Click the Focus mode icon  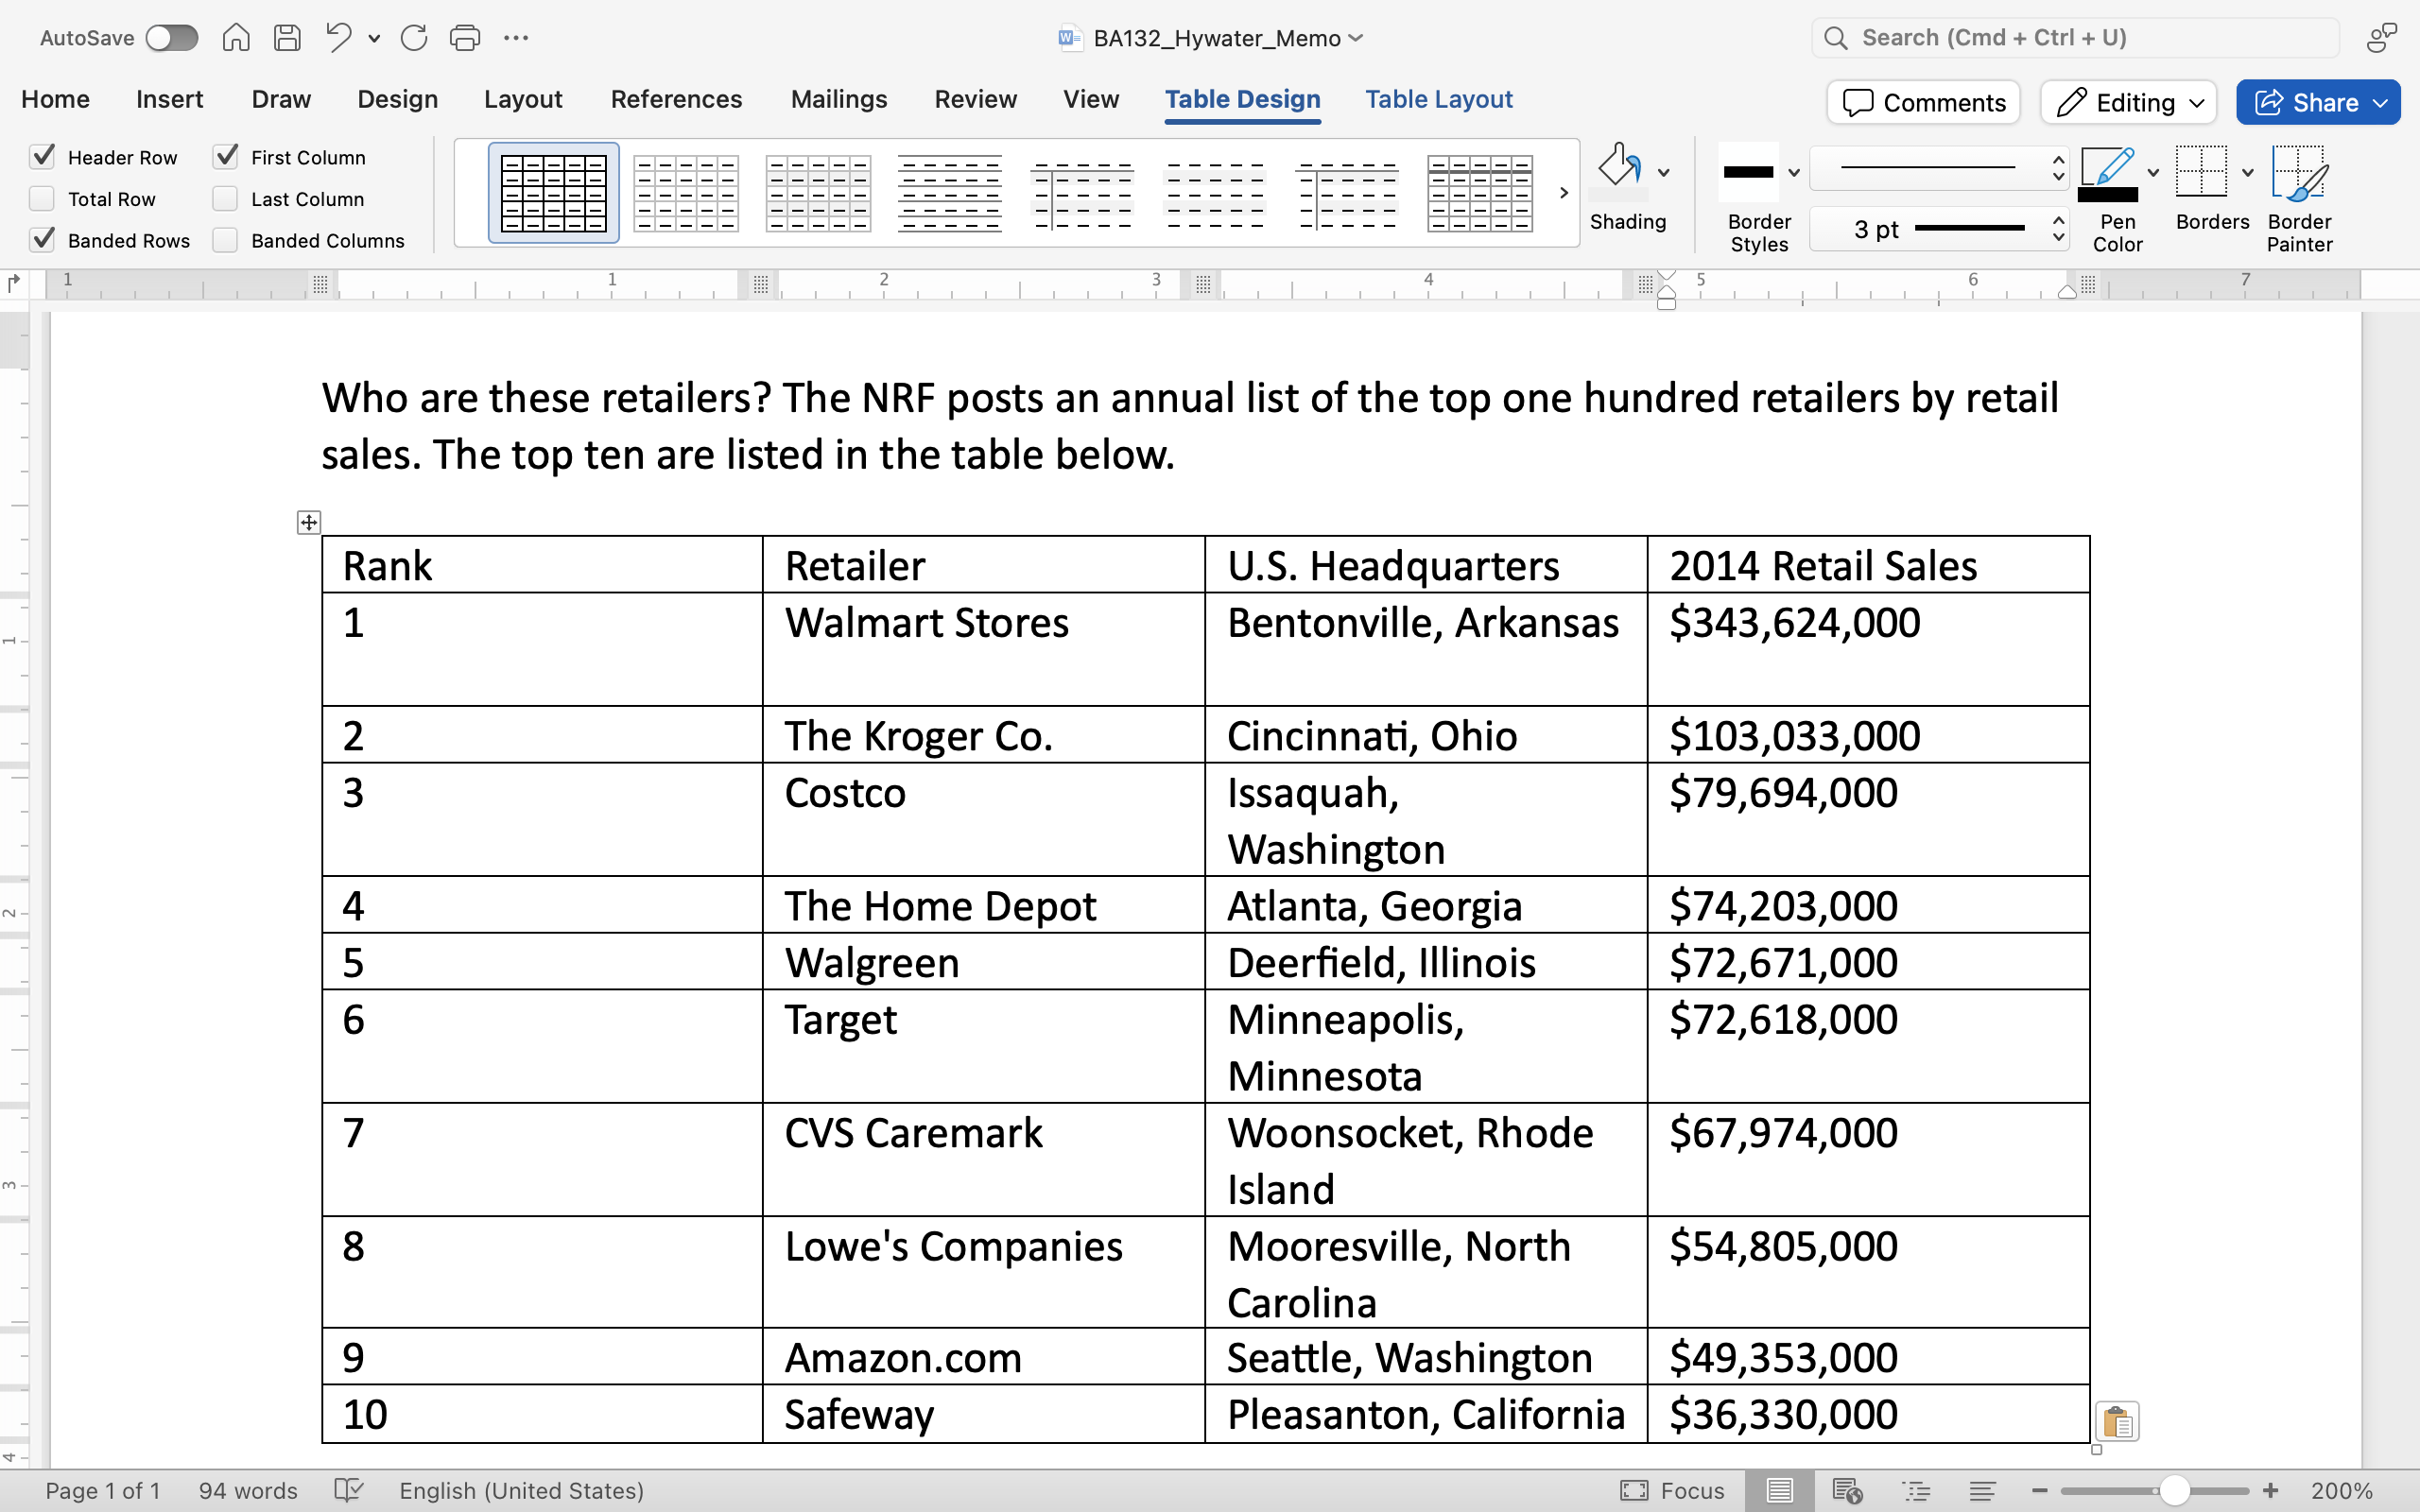(x=1634, y=1491)
